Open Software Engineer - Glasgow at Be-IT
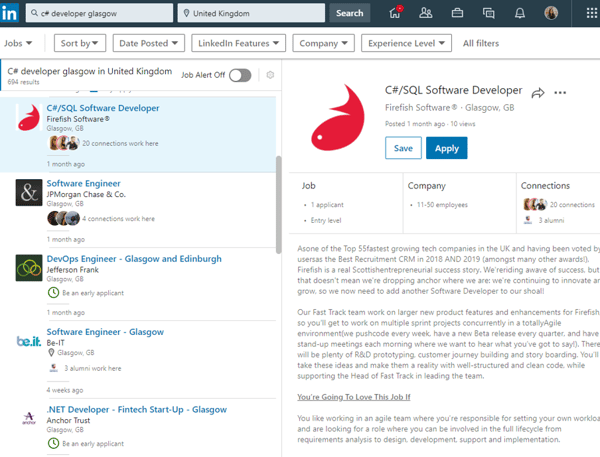600x457 pixels. pos(105,332)
